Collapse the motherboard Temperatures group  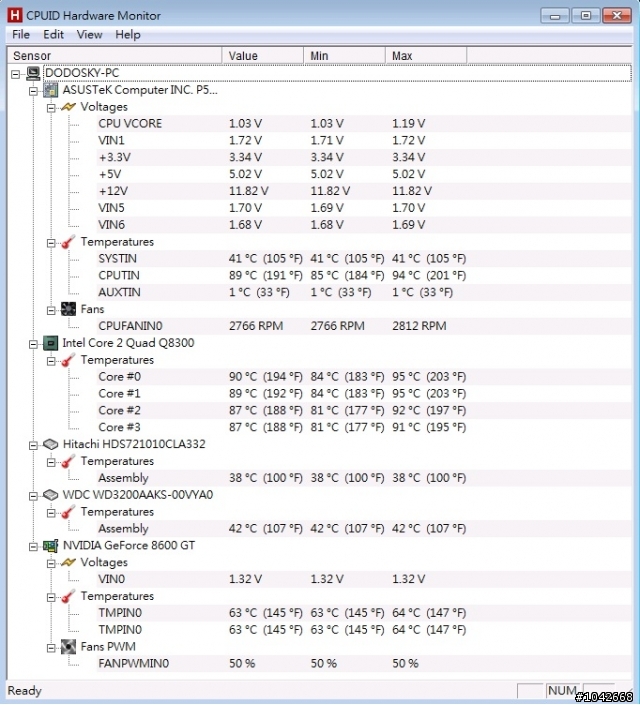tap(51, 243)
